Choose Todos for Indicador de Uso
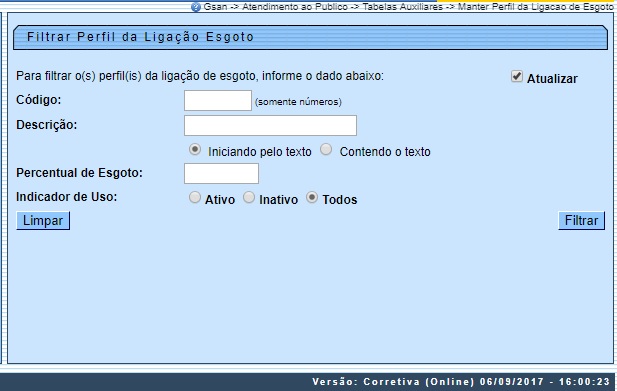This screenshot has width=617, height=391. (312, 197)
